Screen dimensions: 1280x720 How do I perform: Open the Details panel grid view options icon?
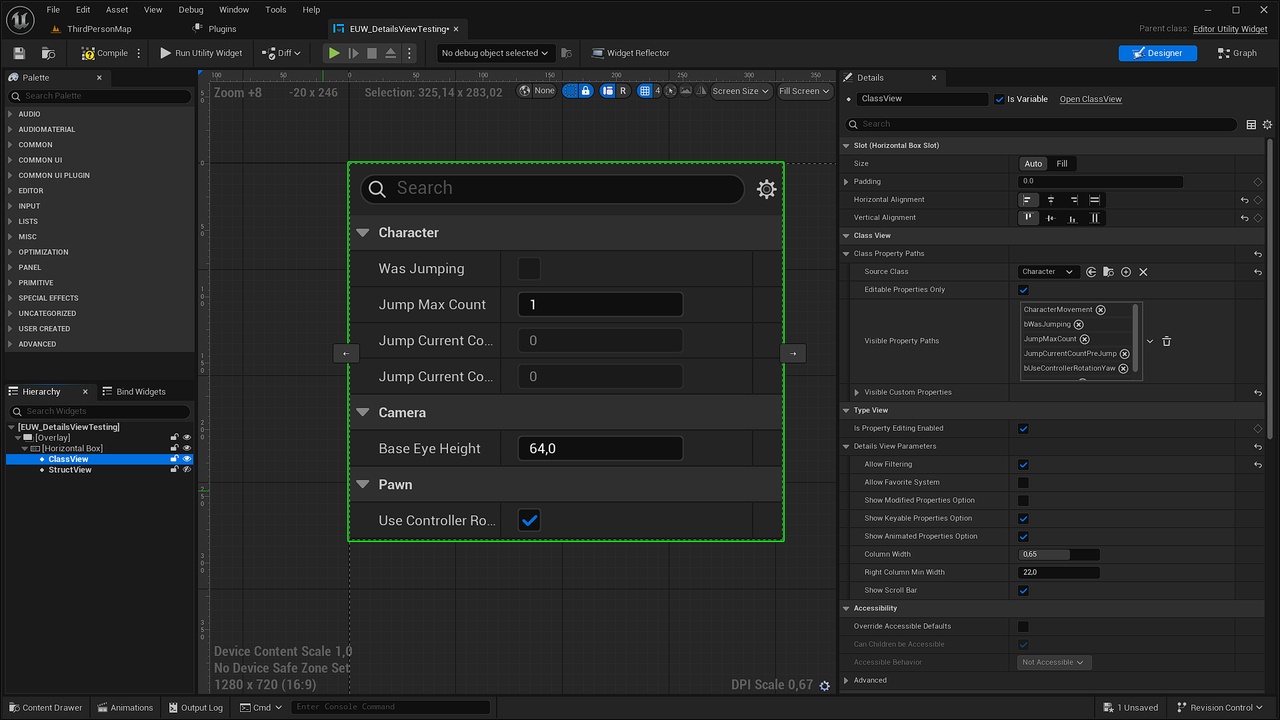(1251, 124)
